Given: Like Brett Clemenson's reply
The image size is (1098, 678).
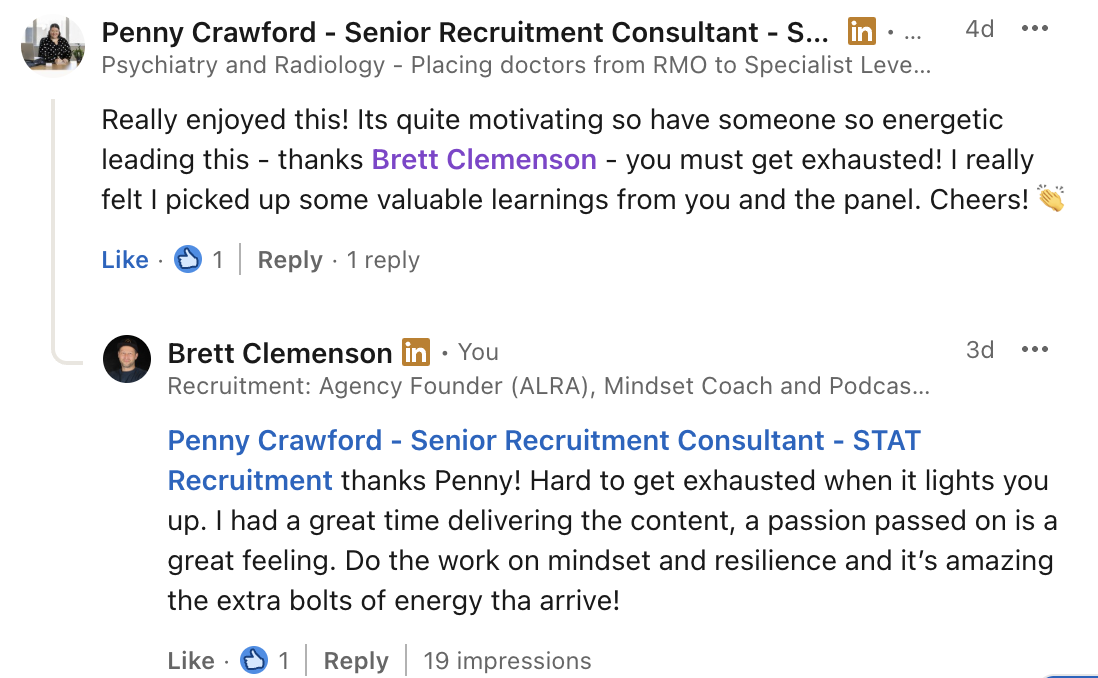Looking at the screenshot, I should (191, 661).
